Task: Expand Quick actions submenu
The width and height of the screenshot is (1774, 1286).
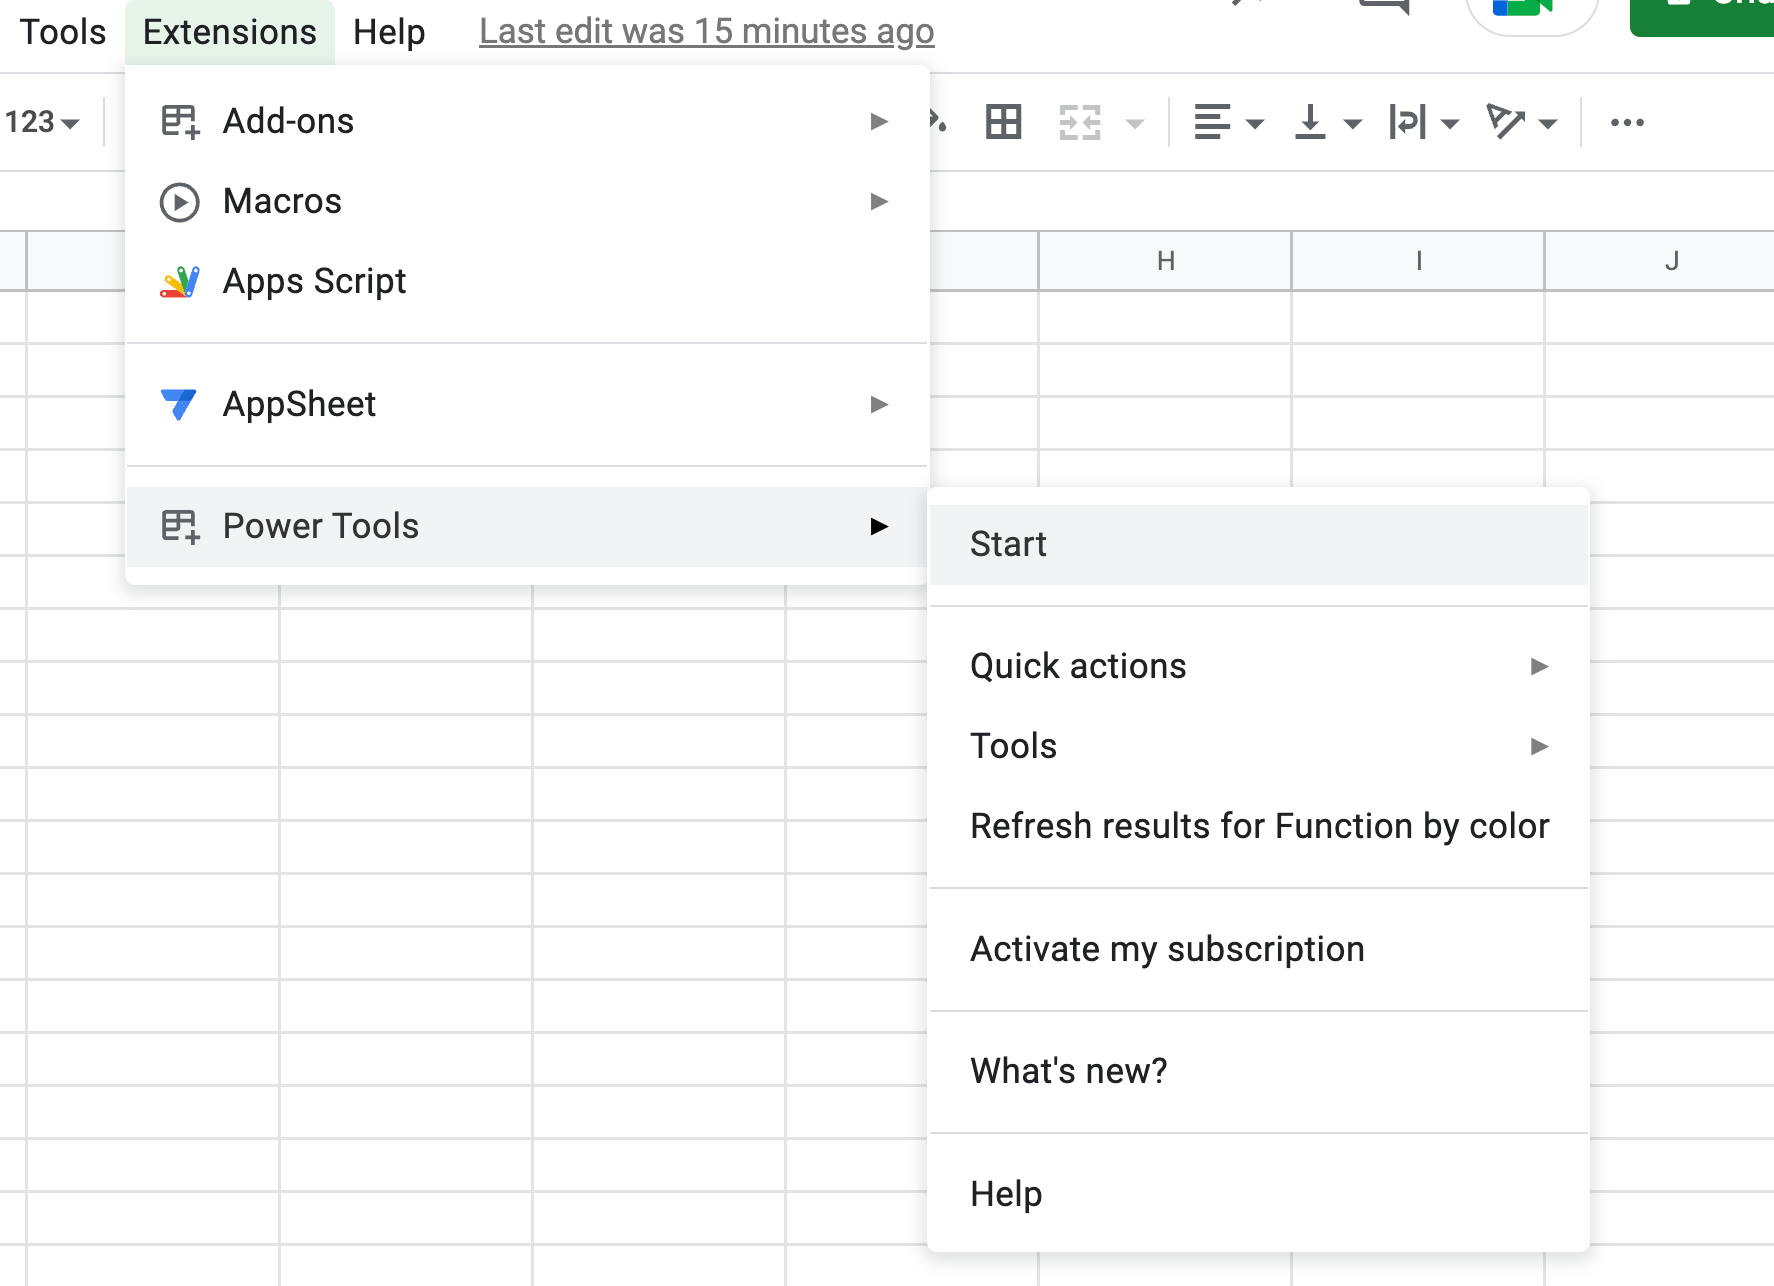Action: point(1258,666)
